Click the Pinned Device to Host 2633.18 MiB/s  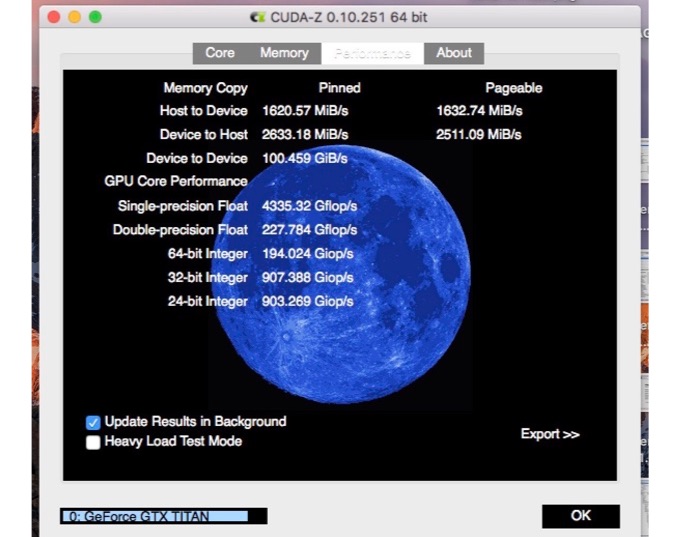pyautogui.click(x=305, y=135)
